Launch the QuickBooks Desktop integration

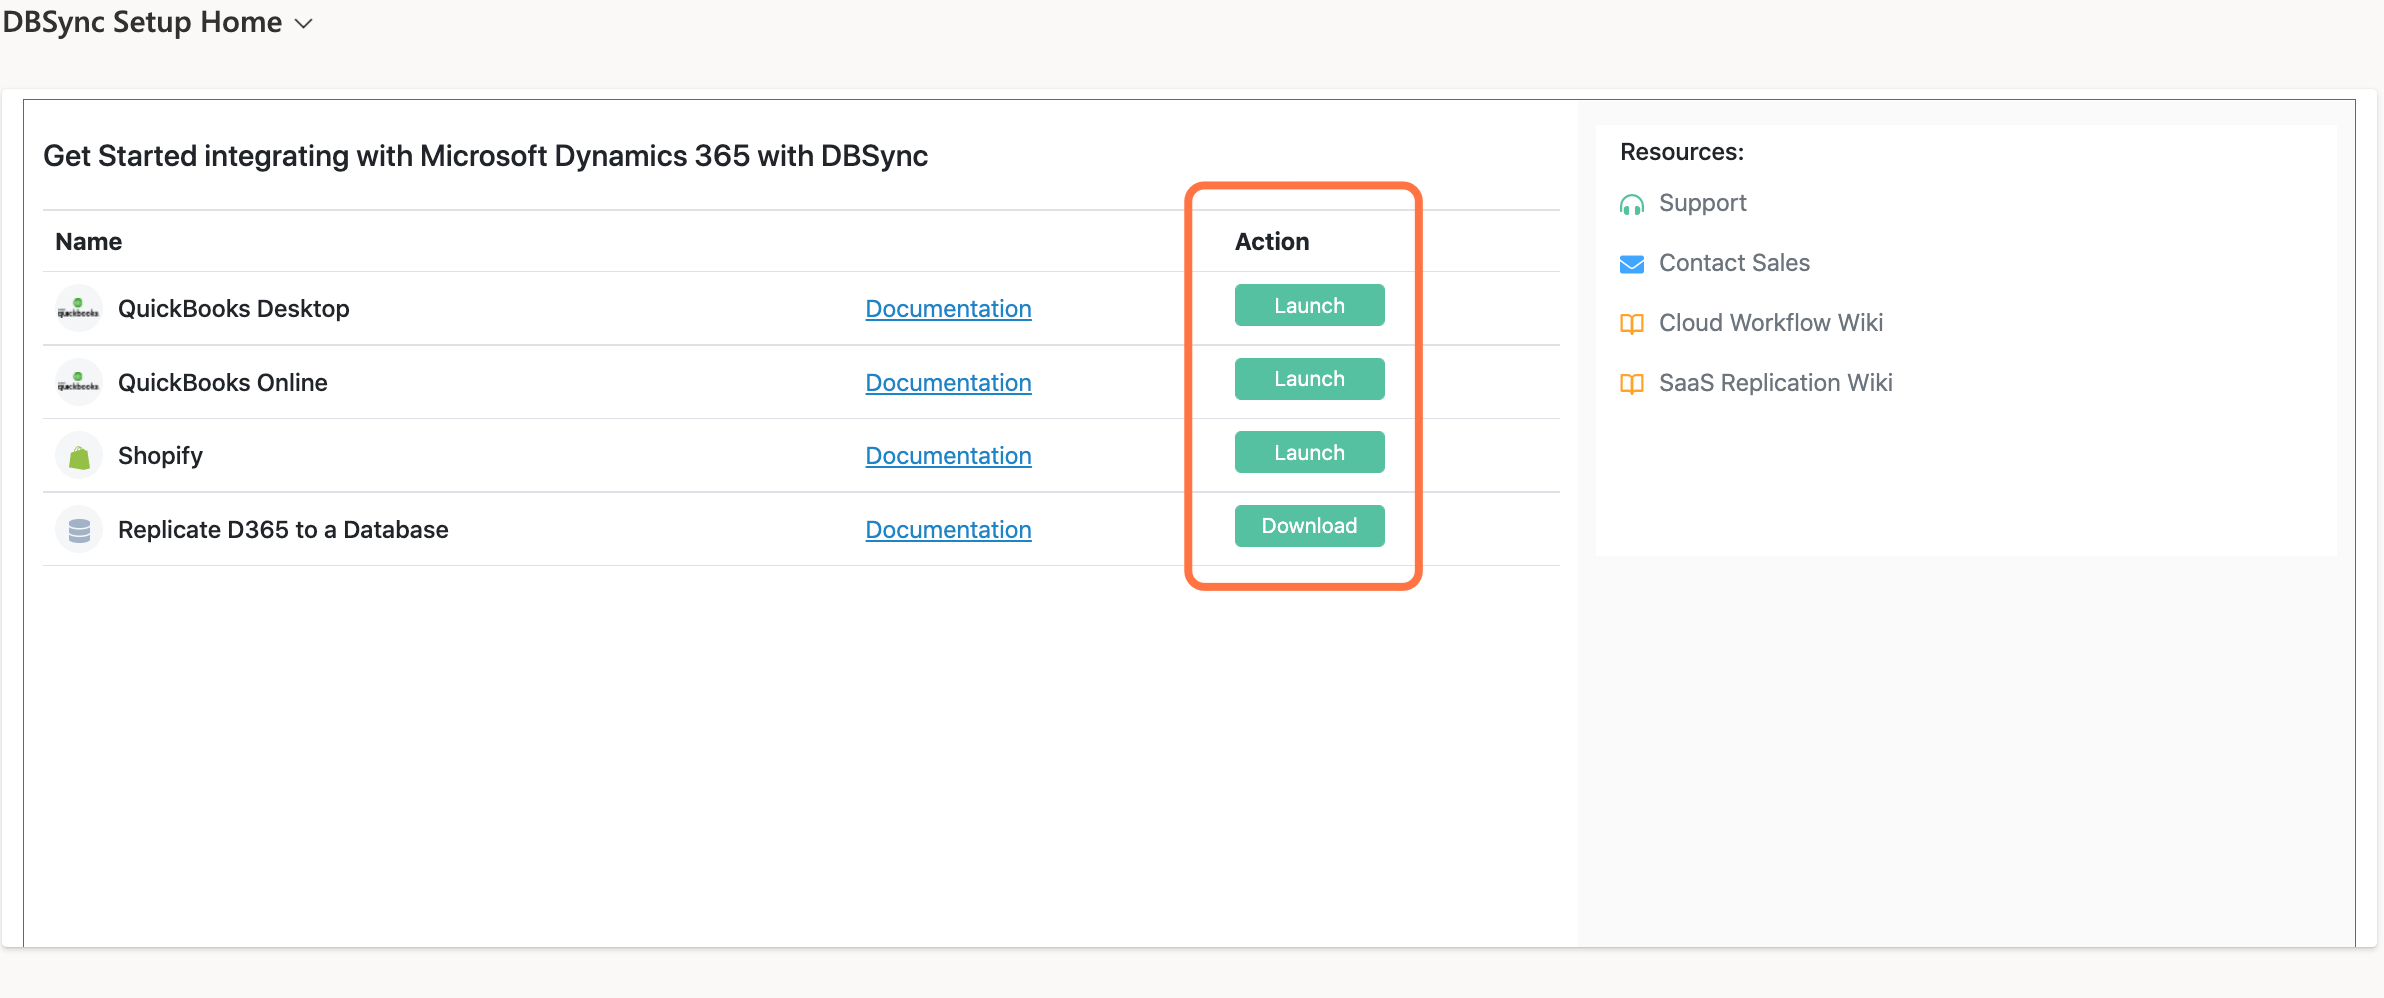[1309, 305]
